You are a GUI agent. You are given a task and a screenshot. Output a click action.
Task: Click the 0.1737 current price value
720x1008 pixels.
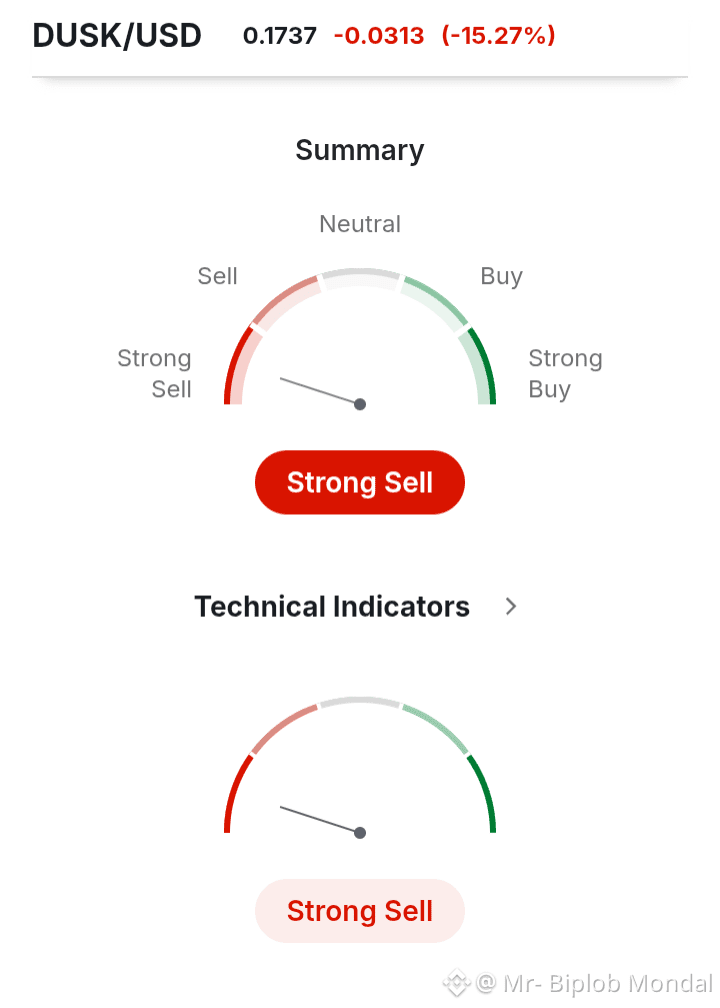point(280,36)
